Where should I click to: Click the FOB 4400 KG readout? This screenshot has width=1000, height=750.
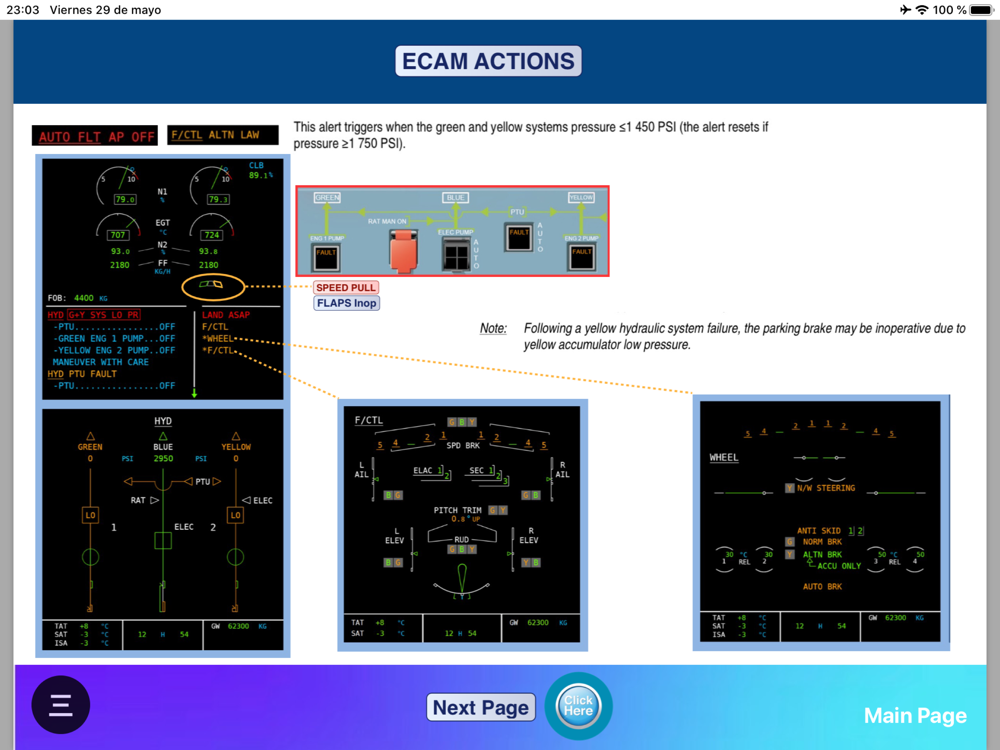coord(77,298)
